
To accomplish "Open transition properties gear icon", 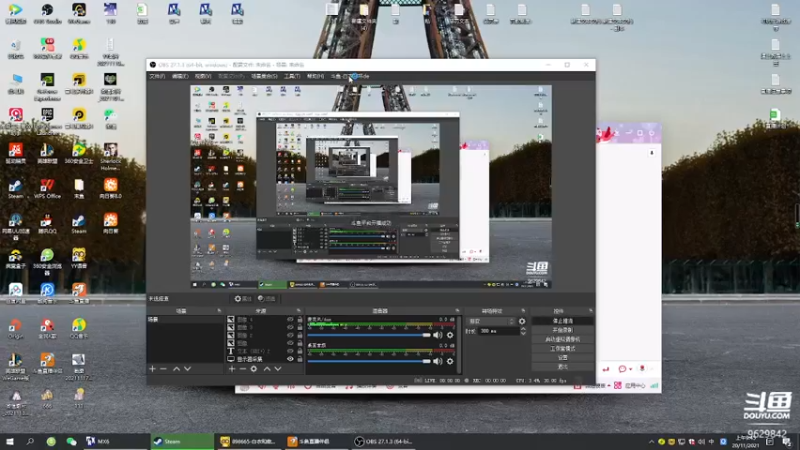I will tap(522, 321).
